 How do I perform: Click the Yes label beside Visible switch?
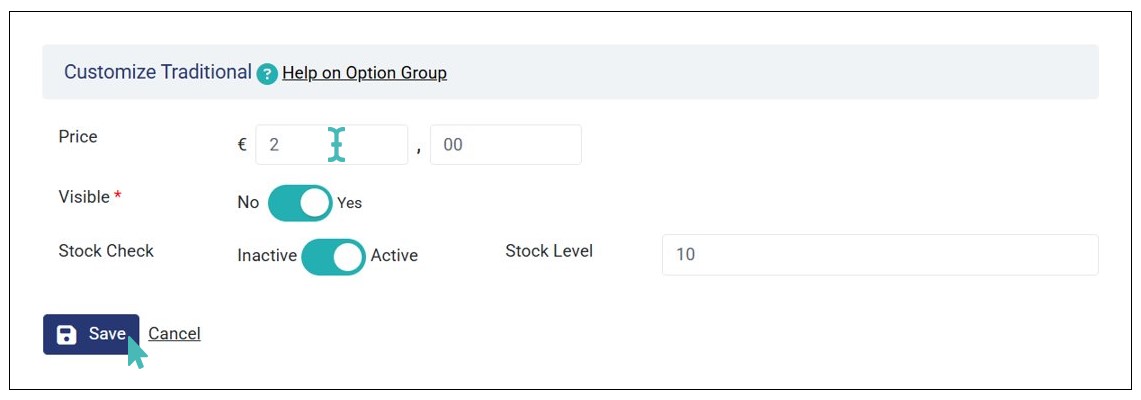(350, 203)
